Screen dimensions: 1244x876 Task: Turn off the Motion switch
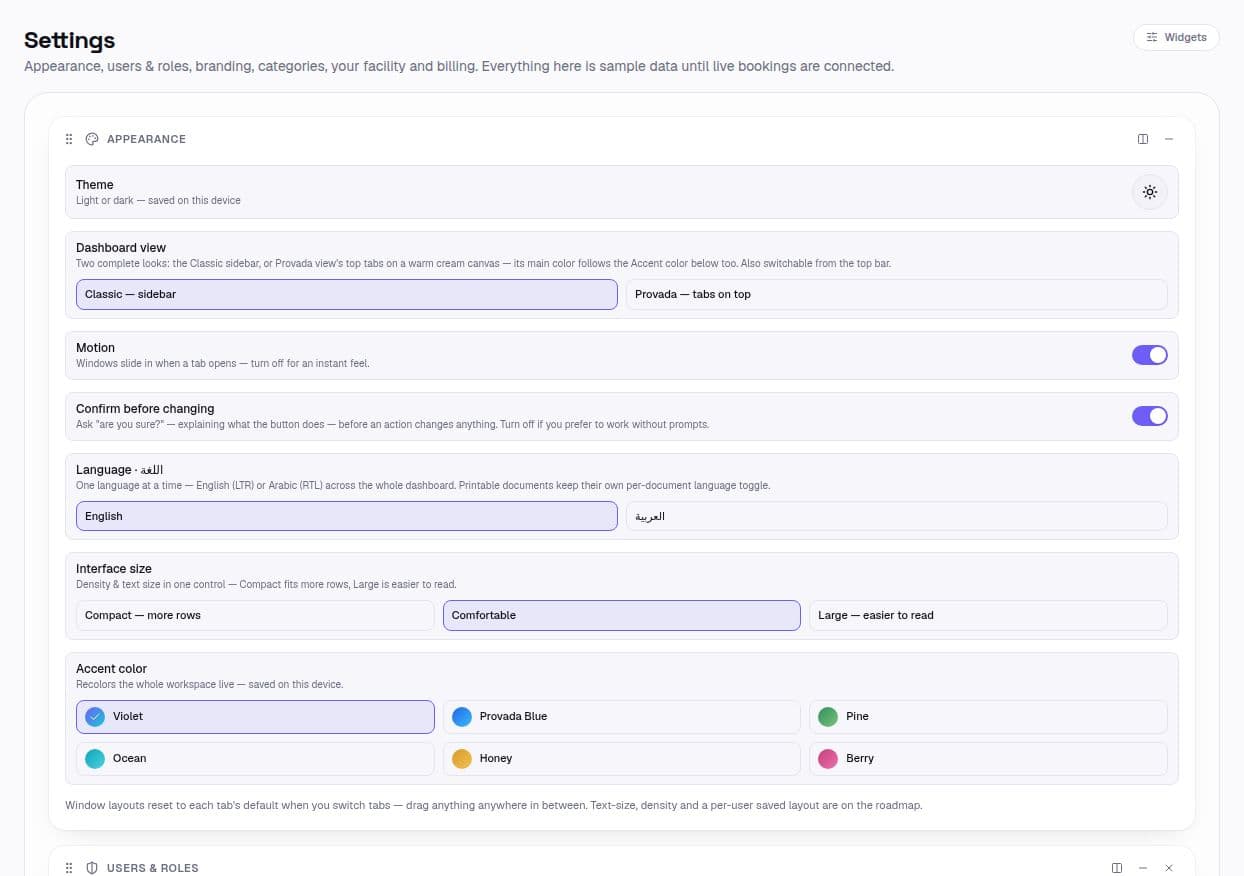pyautogui.click(x=1150, y=355)
